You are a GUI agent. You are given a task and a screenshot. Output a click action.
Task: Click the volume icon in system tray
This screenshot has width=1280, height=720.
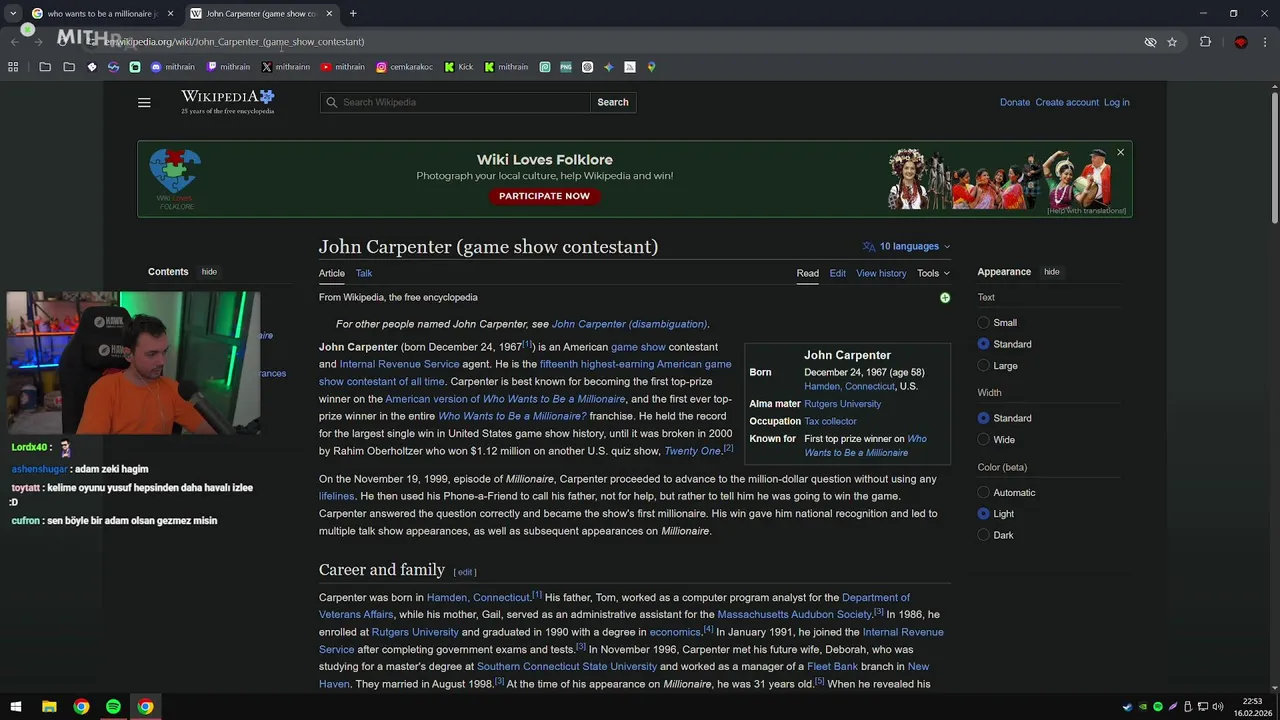pyautogui.click(x=1217, y=707)
